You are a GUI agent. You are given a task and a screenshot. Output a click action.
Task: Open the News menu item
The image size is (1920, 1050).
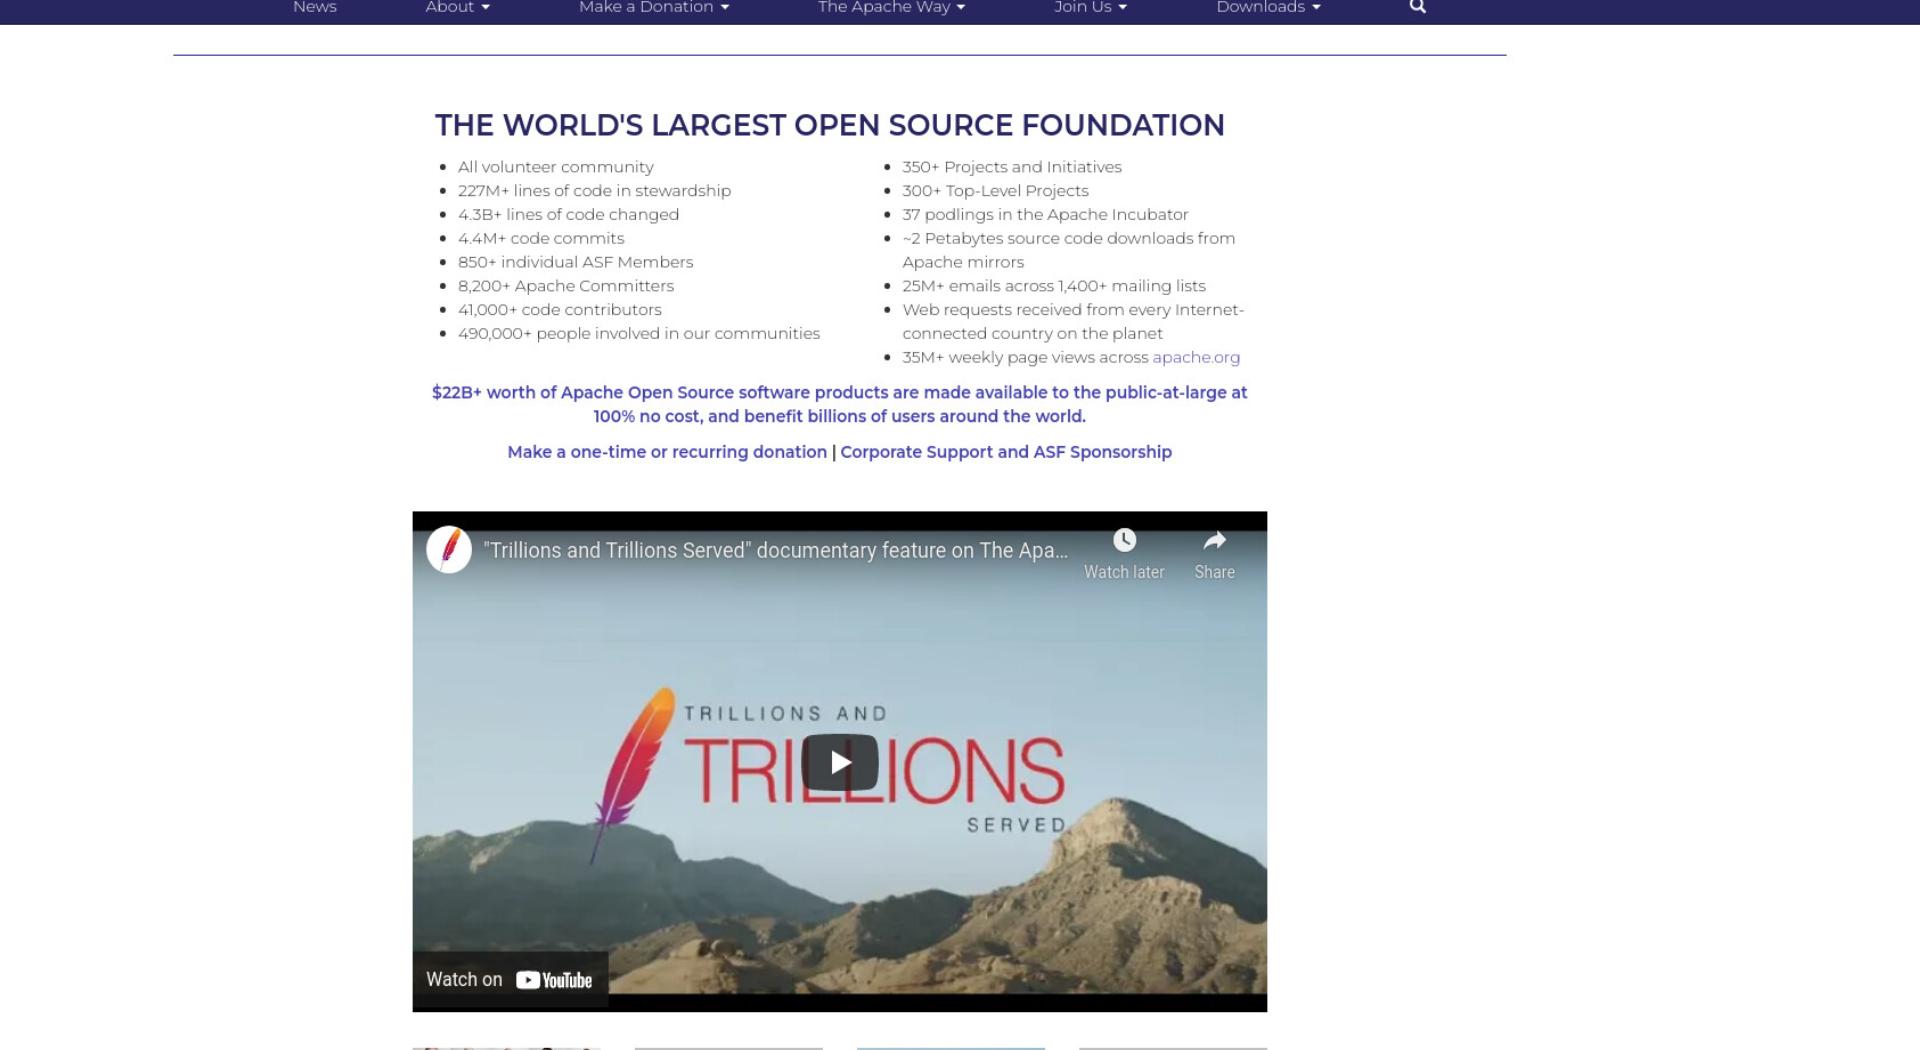pos(315,7)
